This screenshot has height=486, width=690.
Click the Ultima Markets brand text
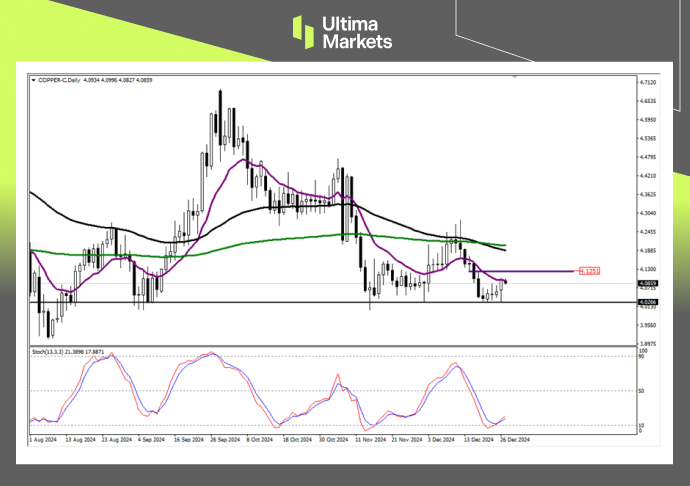coord(357,33)
